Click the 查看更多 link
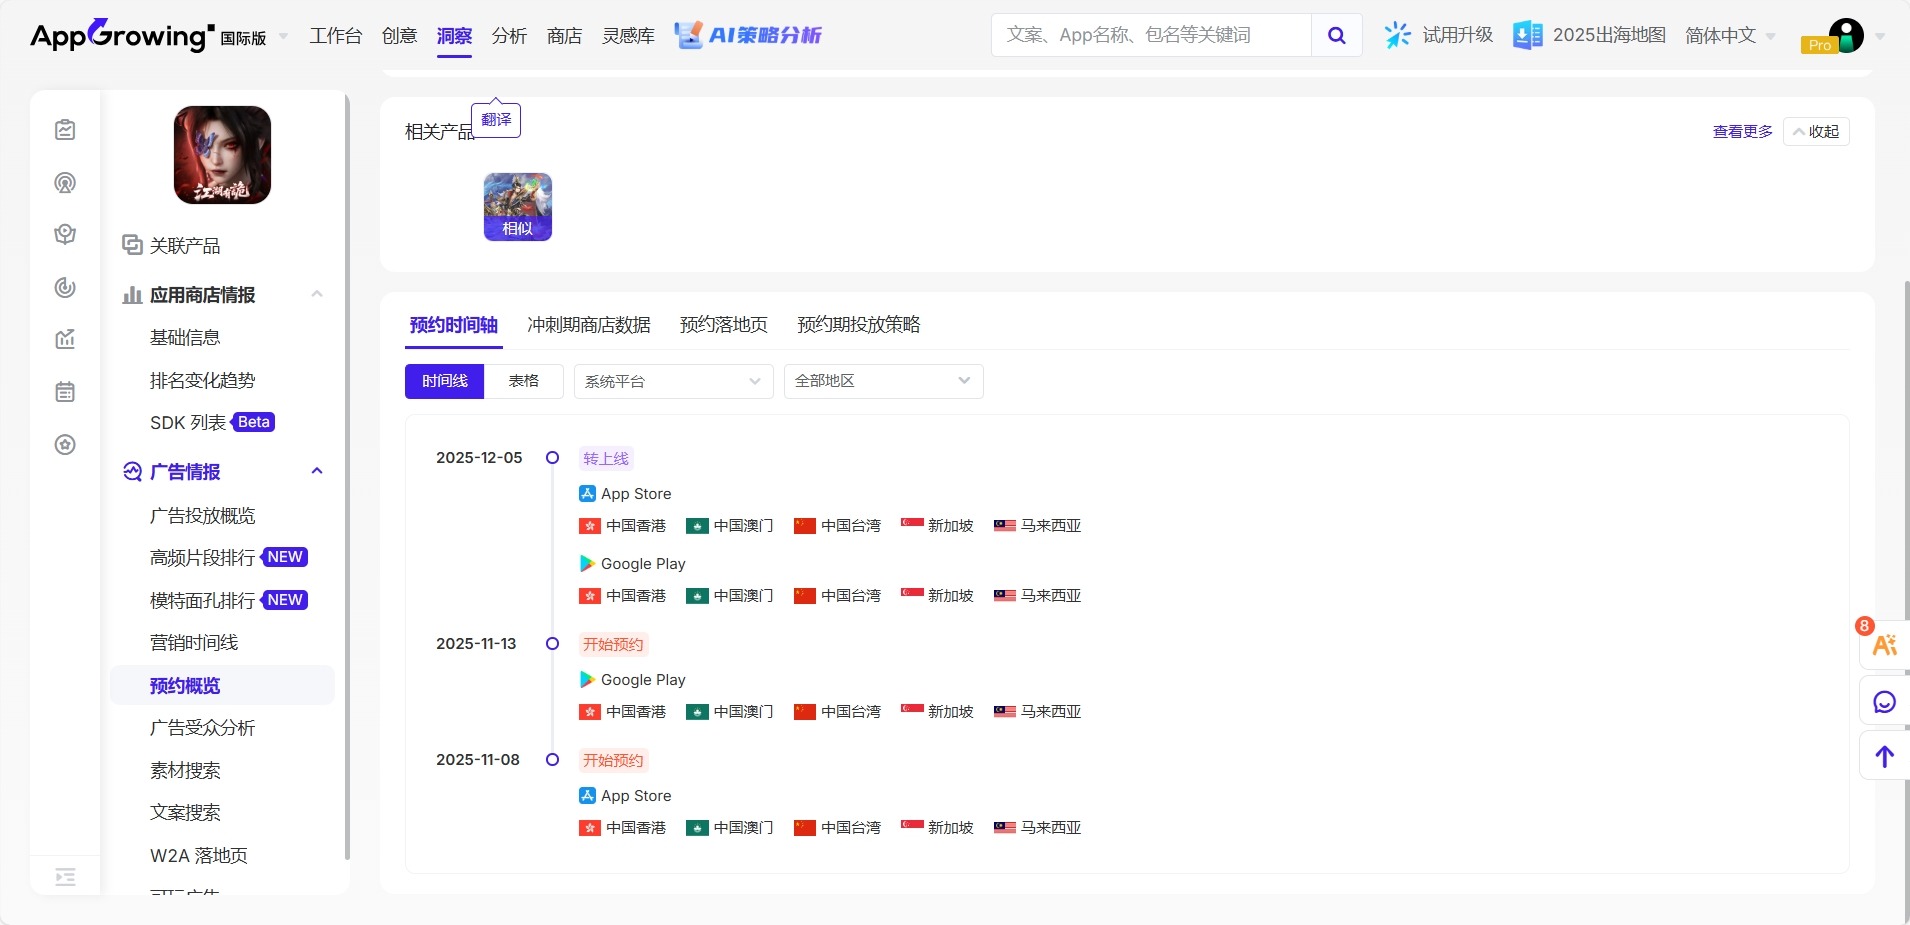This screenshot has height=925, width=1910. pos(1742,132)
